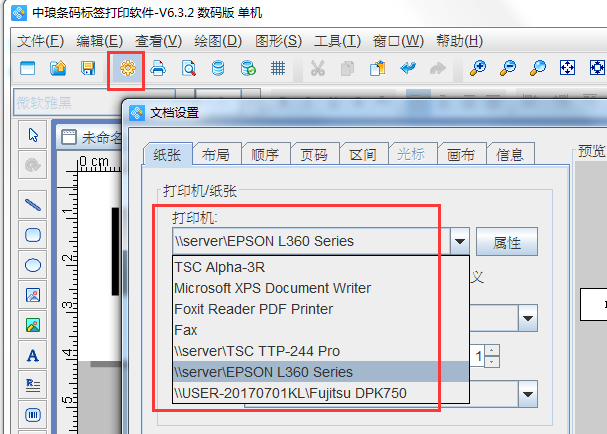
Task: Select the ellipse drawing tool
Action: point(33,265)
